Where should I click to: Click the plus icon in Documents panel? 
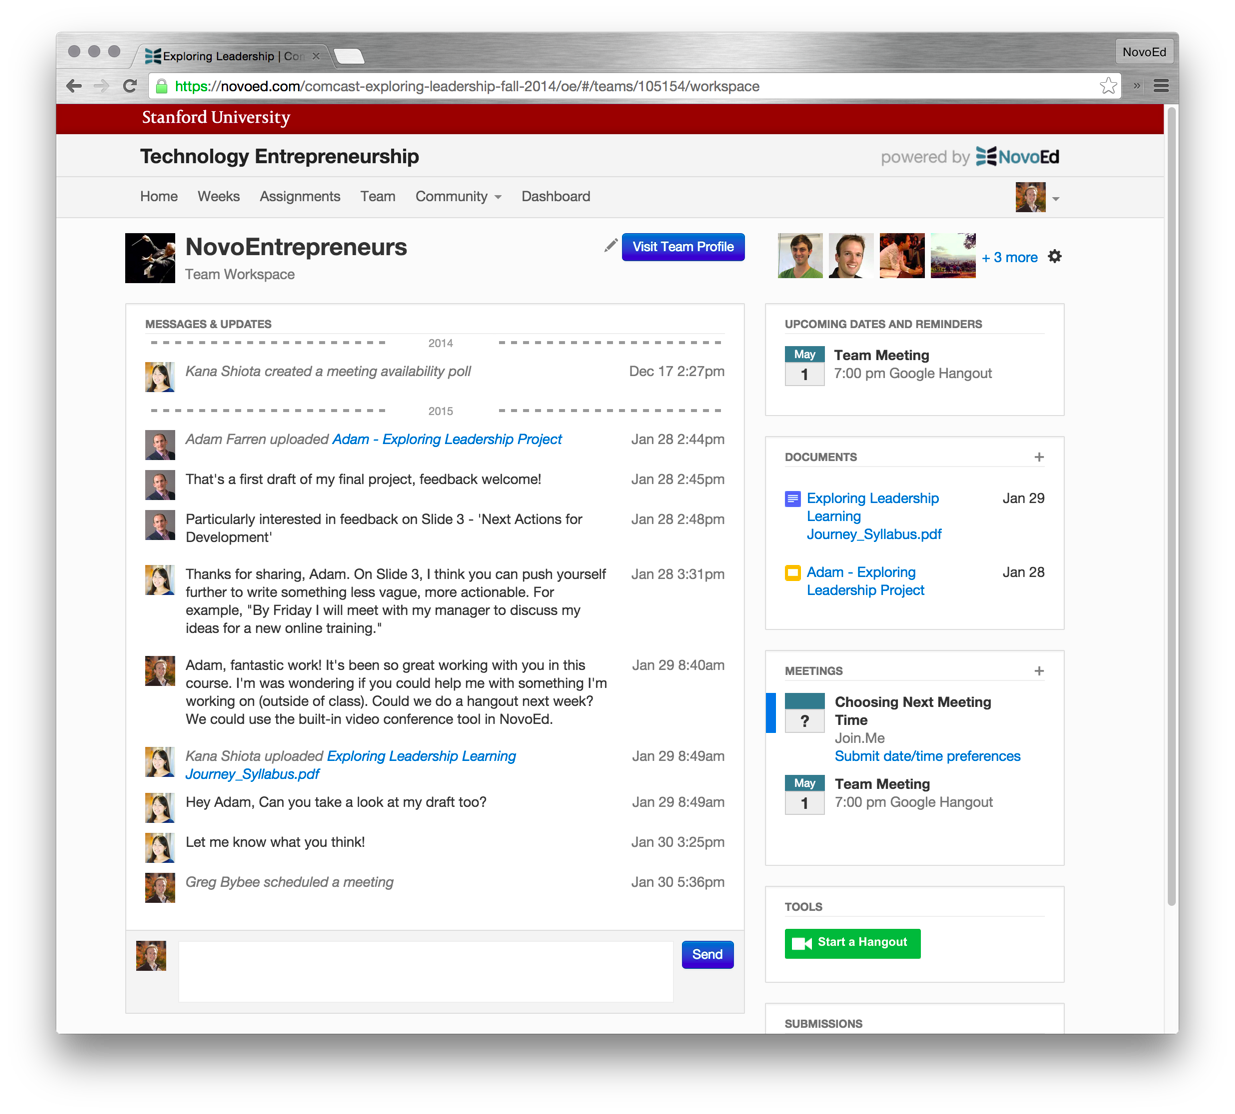click(x=1039, y=457)
